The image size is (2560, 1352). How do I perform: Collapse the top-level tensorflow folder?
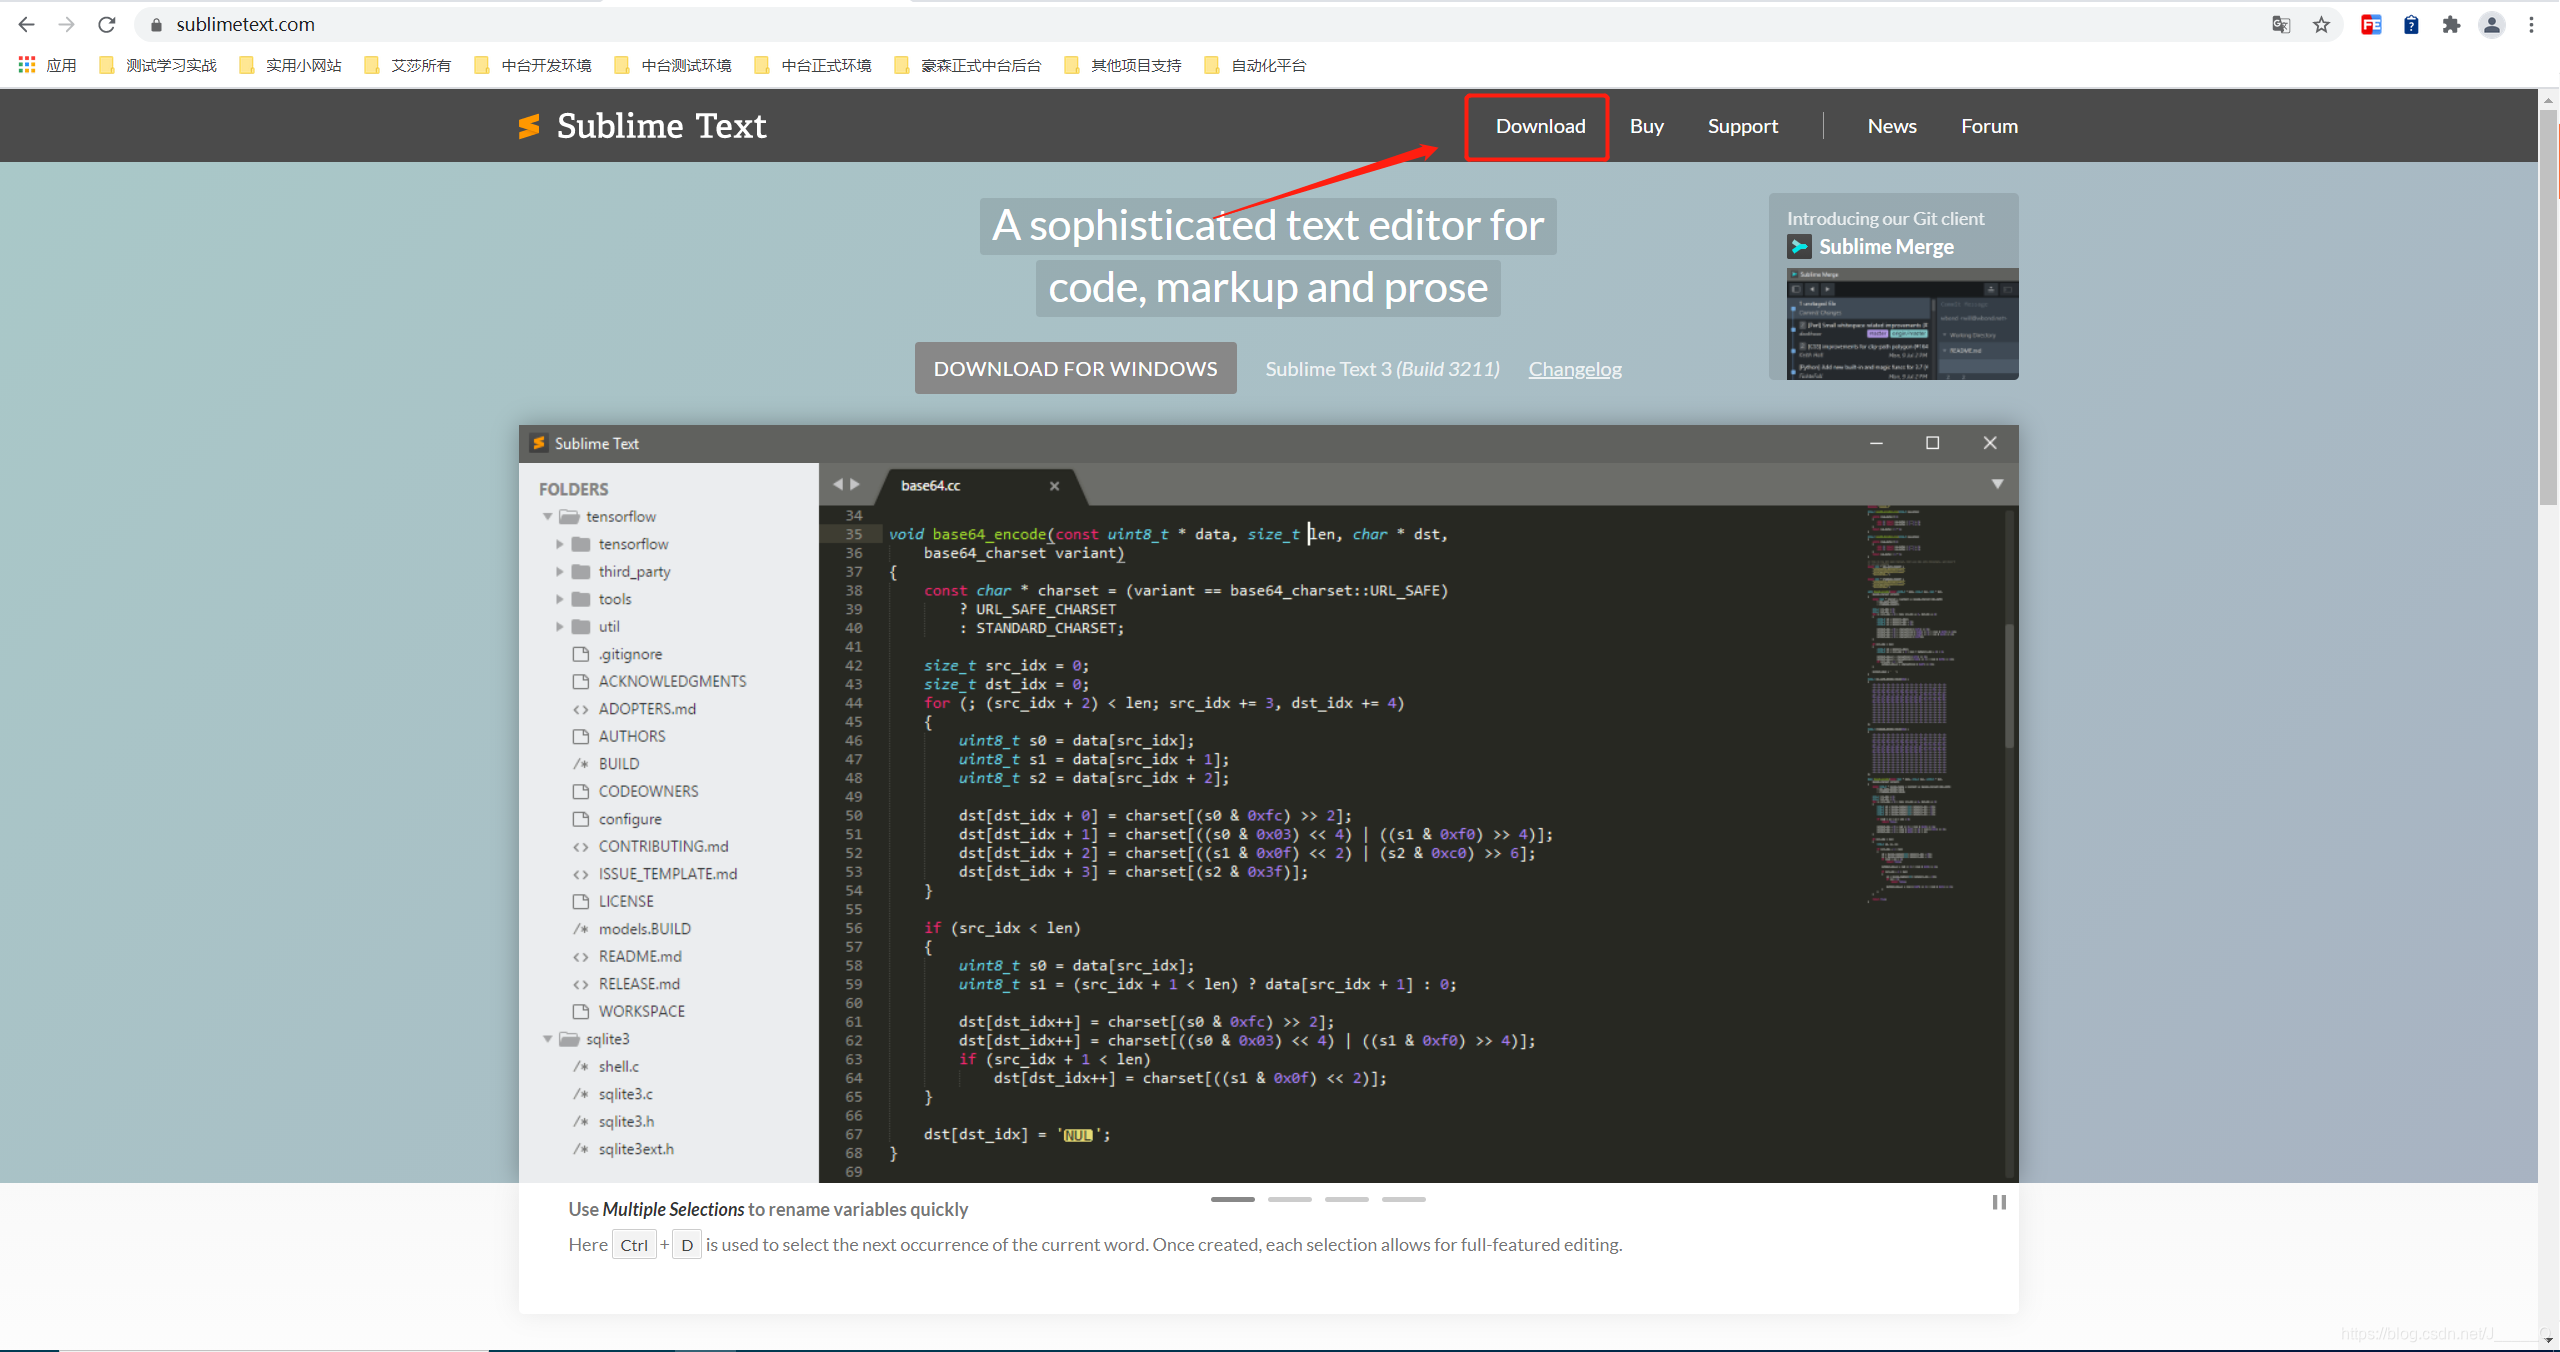click(x=548, y=517)
